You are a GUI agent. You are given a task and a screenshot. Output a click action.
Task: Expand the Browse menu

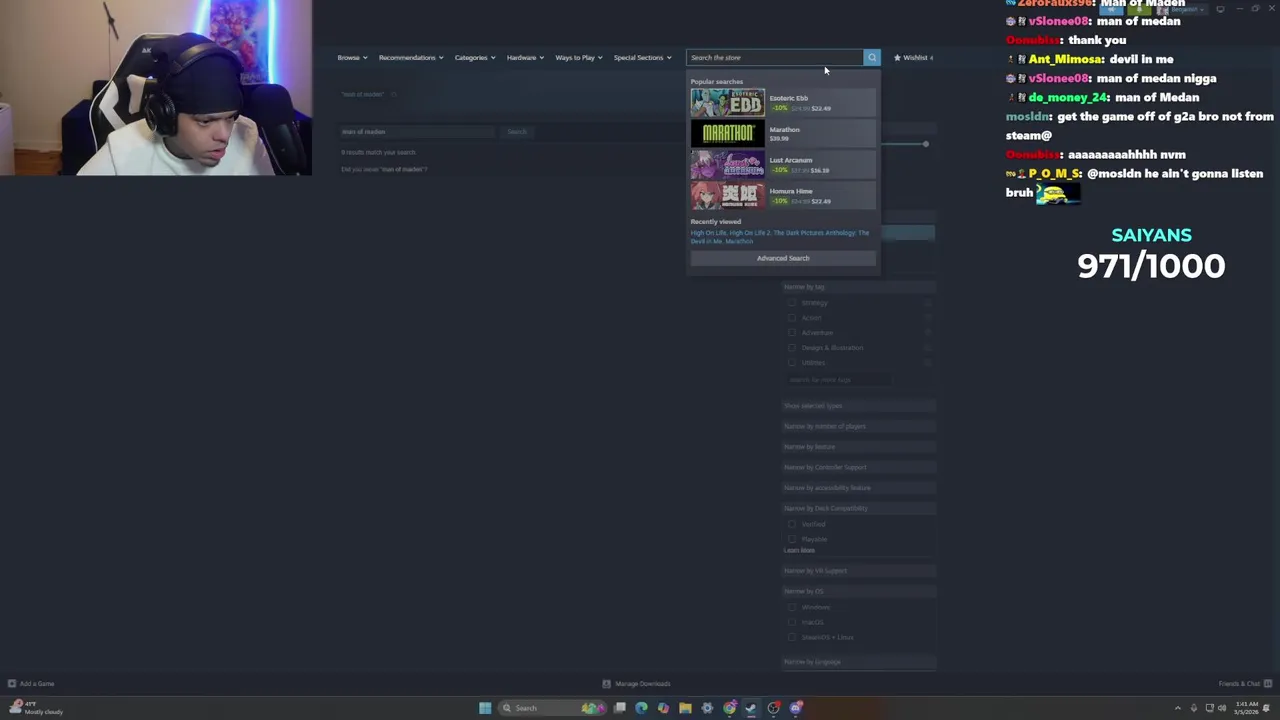click(352, 58)
